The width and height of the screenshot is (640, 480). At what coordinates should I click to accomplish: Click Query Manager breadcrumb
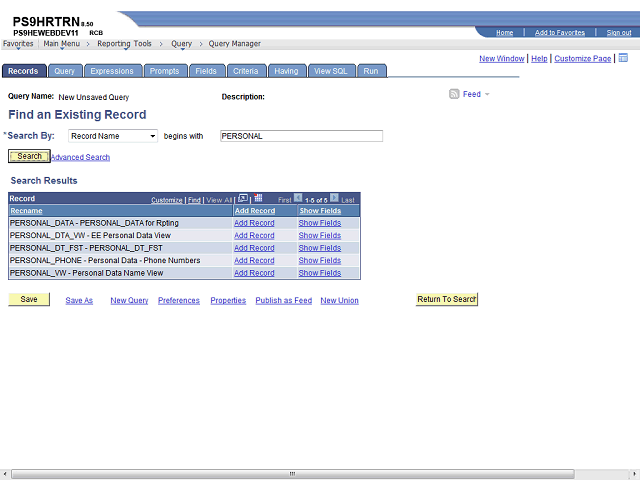tap(235, 44)
